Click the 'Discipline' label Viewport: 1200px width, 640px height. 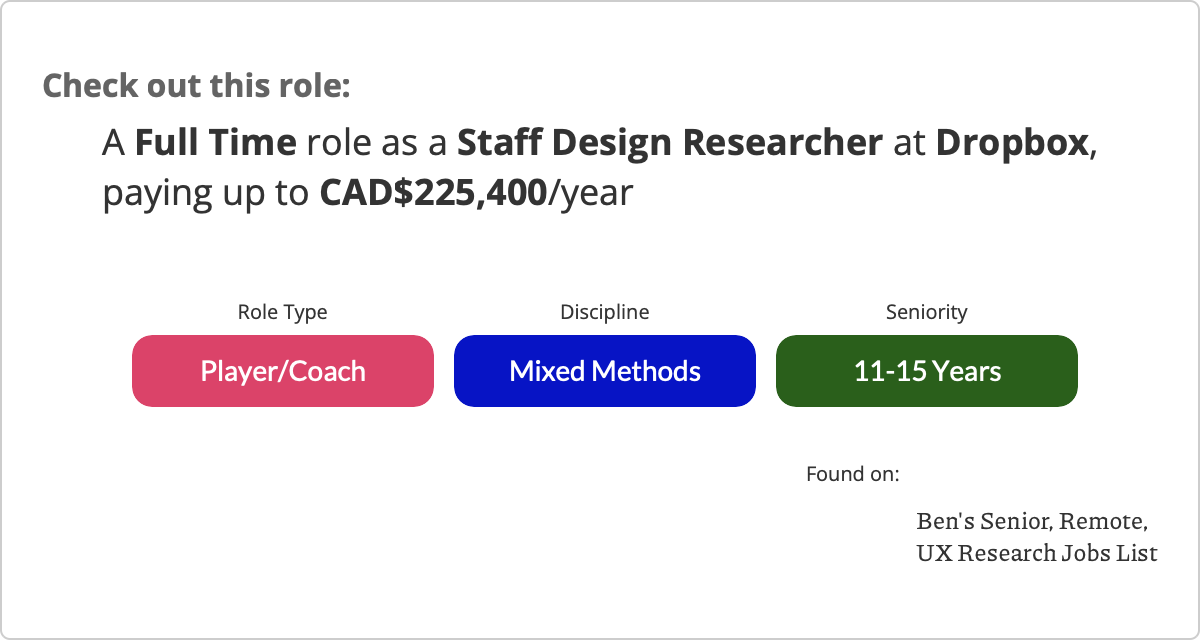(x=605, y=312)
